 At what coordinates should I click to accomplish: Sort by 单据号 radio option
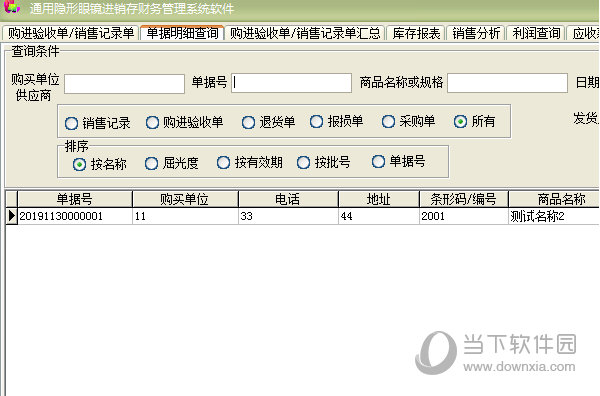[398, 161]
